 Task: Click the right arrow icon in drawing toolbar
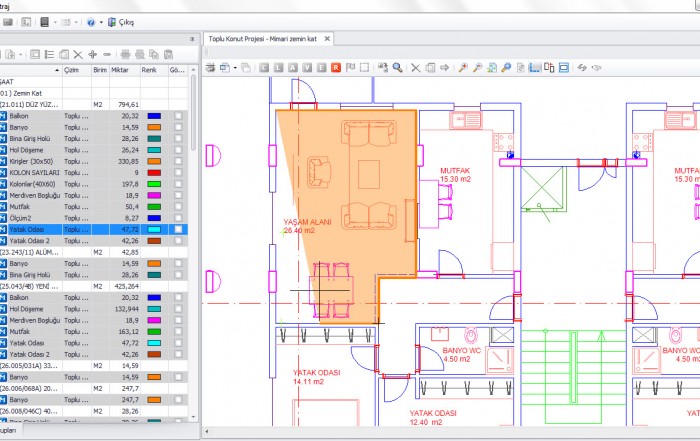pos(444,68)
